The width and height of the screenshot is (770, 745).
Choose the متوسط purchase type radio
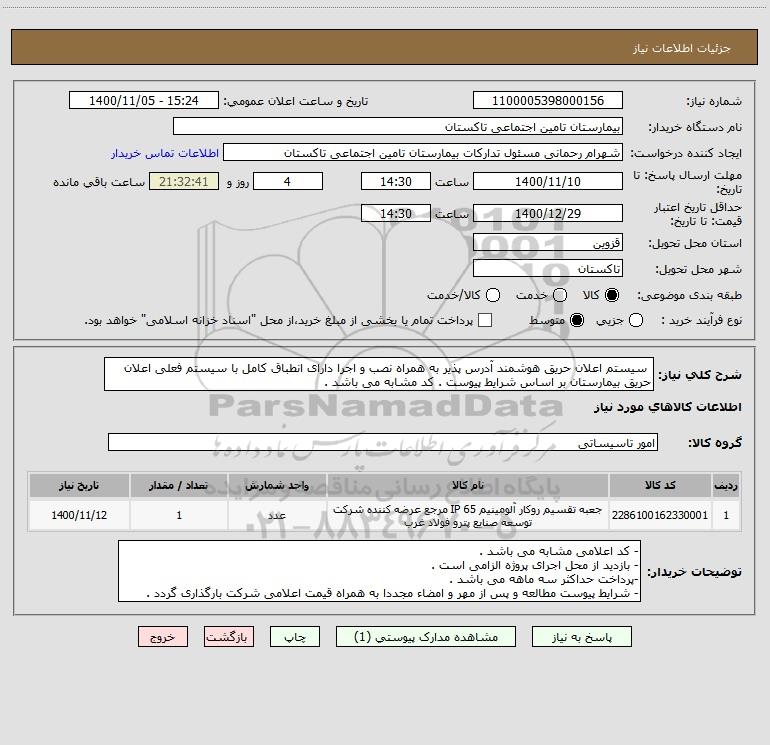click(x=577, y=320)
